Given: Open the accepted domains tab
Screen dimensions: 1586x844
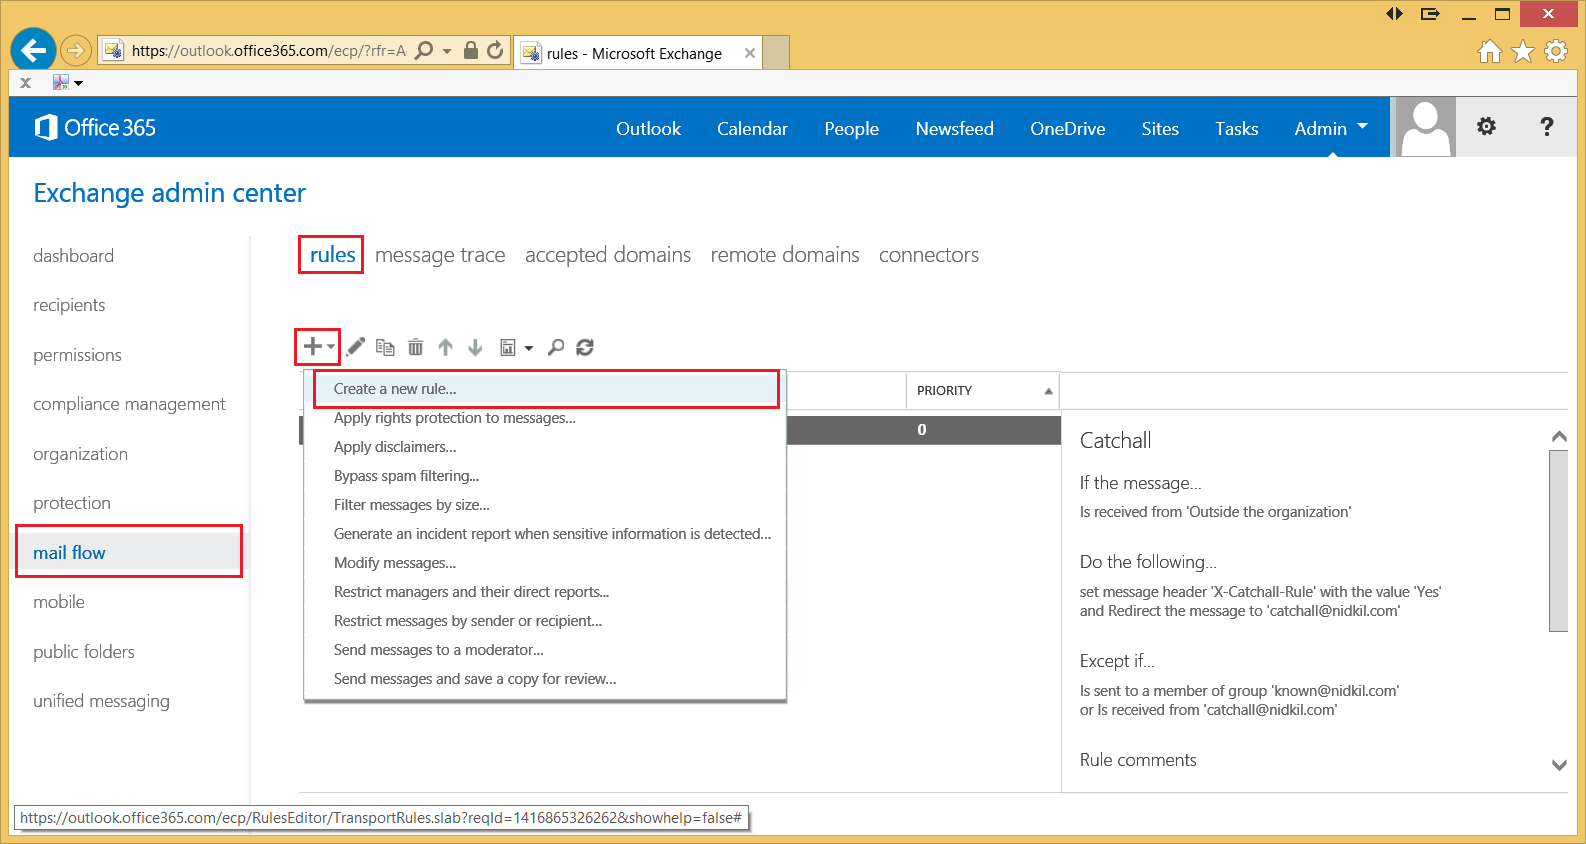Looking at the screenshot, I should (x=608, y=255).
